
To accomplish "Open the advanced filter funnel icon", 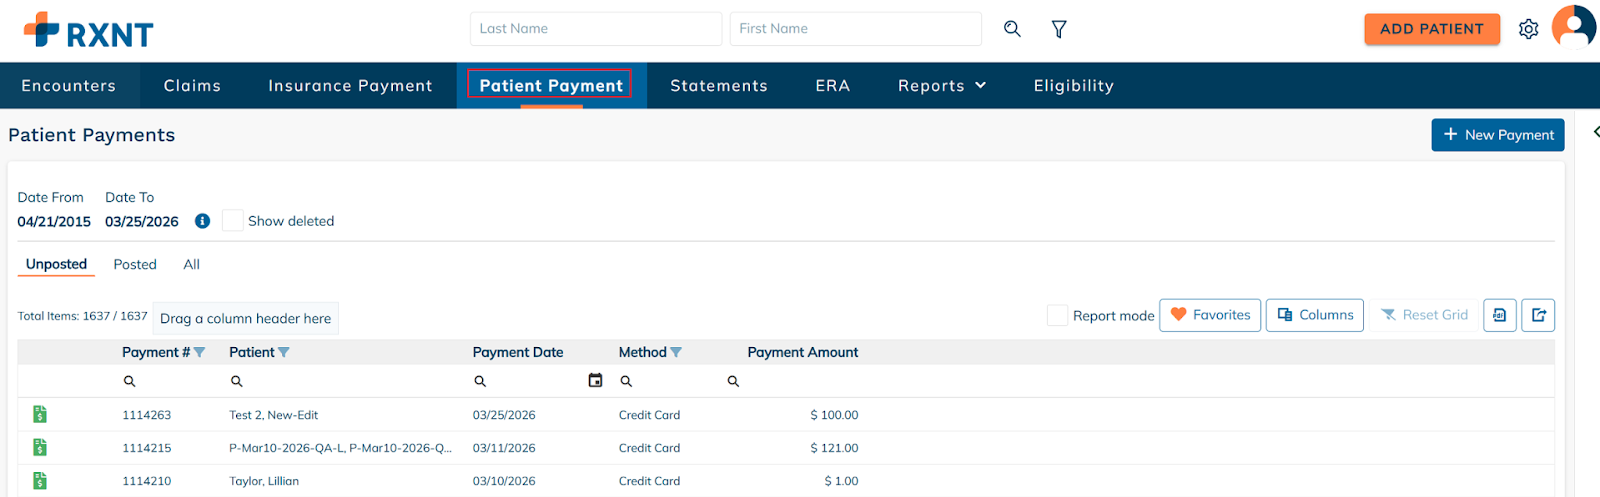I will [x=1059, y=29].
